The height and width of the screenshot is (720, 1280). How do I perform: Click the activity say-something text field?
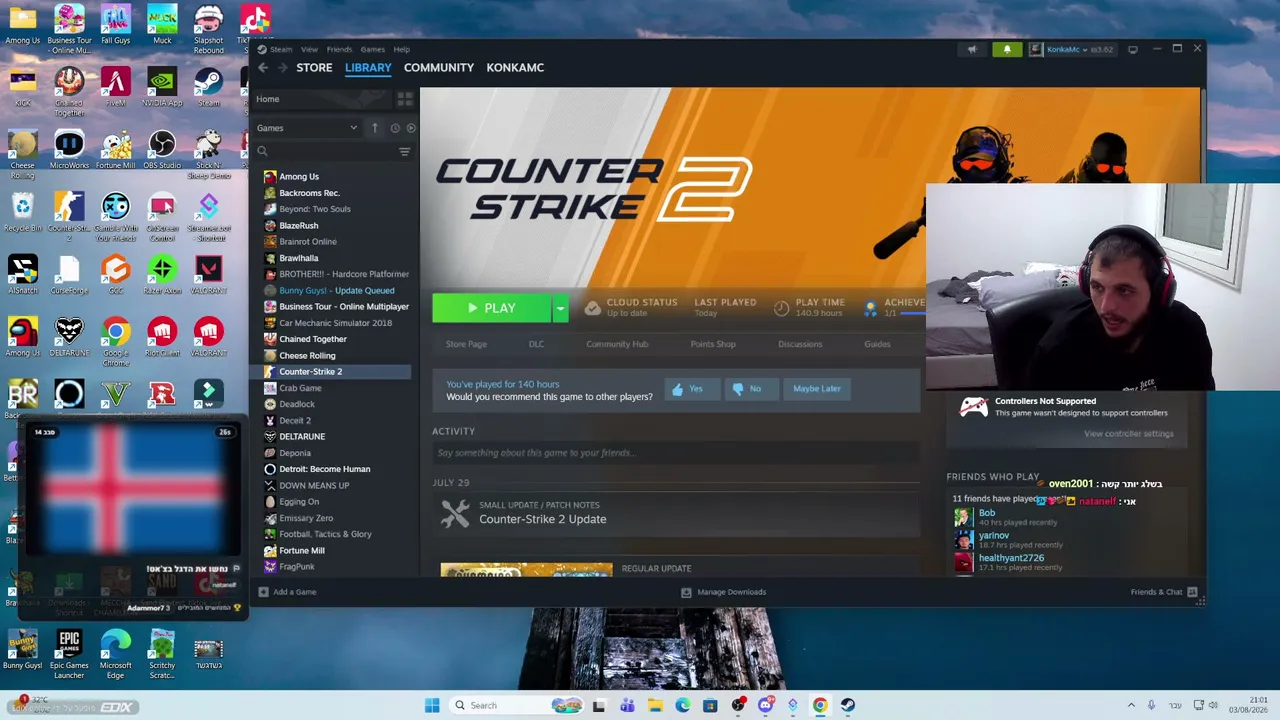pos(676,453)
